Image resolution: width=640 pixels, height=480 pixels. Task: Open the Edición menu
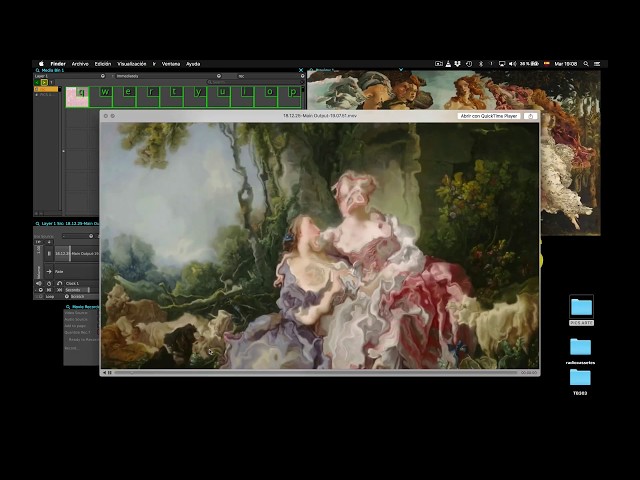(103, 64)
